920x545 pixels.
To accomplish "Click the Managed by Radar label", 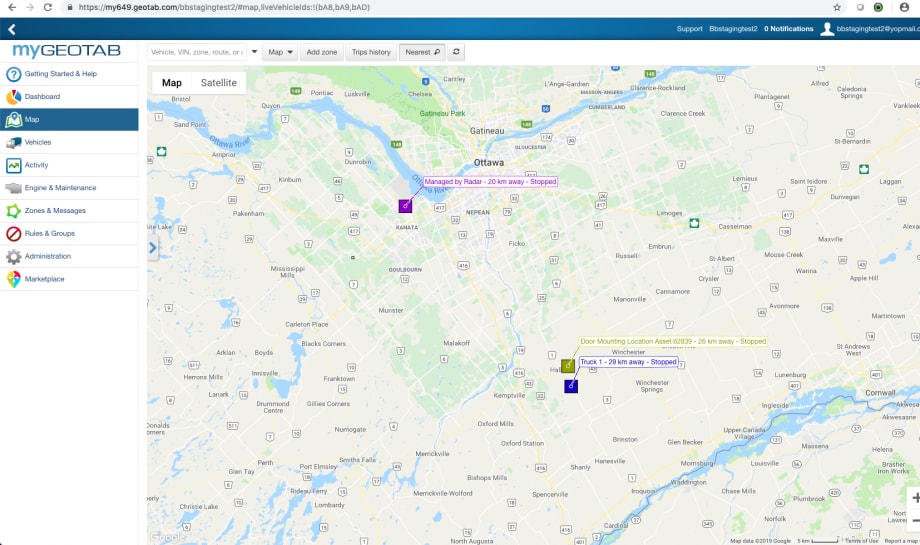I will (x=490, y=182).
